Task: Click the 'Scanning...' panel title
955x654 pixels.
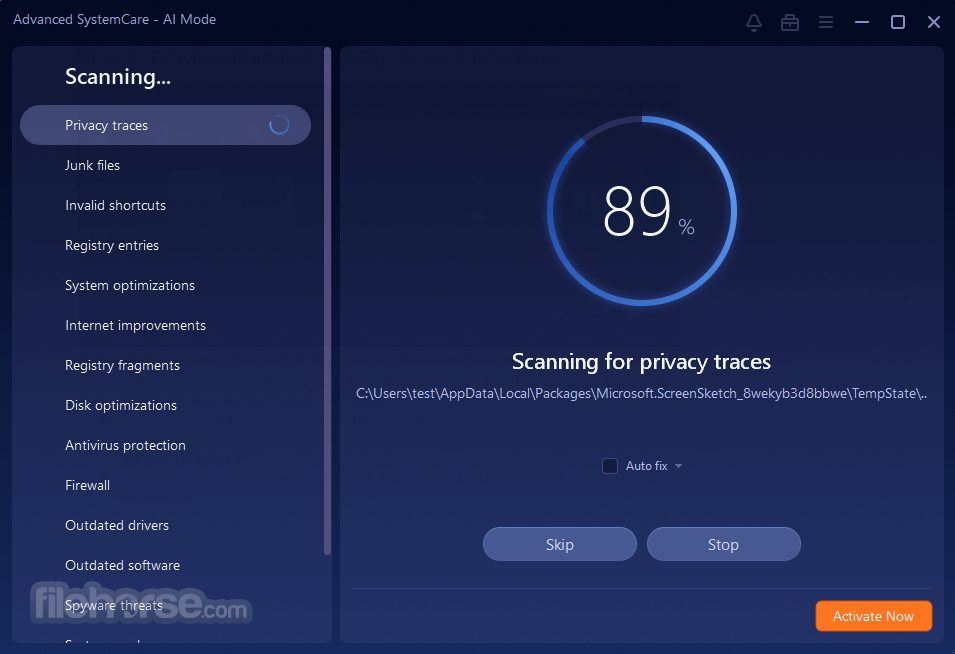Action: [118, 77]
